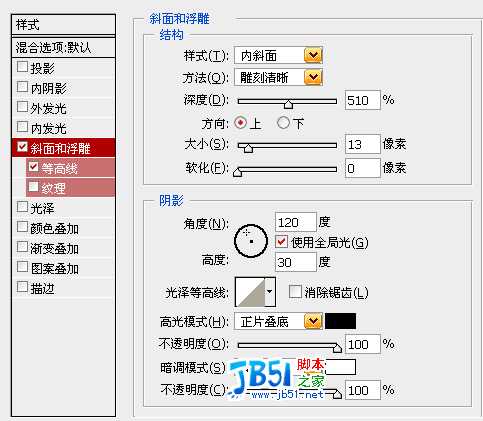Enable the 纹理 texture checkbox
Screen dimensions: 483x421
pyautogui.click(x=34, y=187)
